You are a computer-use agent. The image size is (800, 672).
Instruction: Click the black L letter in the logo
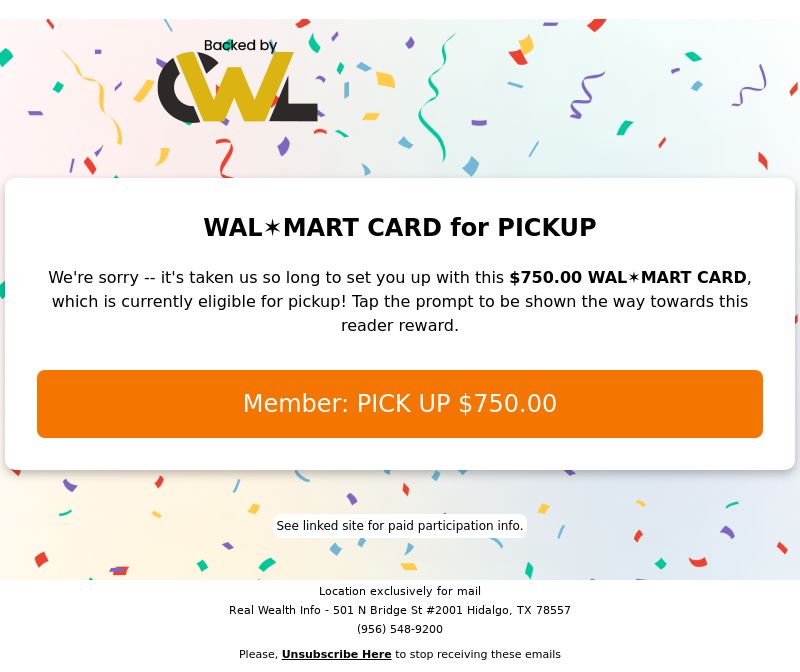click(x=300, y=100)
